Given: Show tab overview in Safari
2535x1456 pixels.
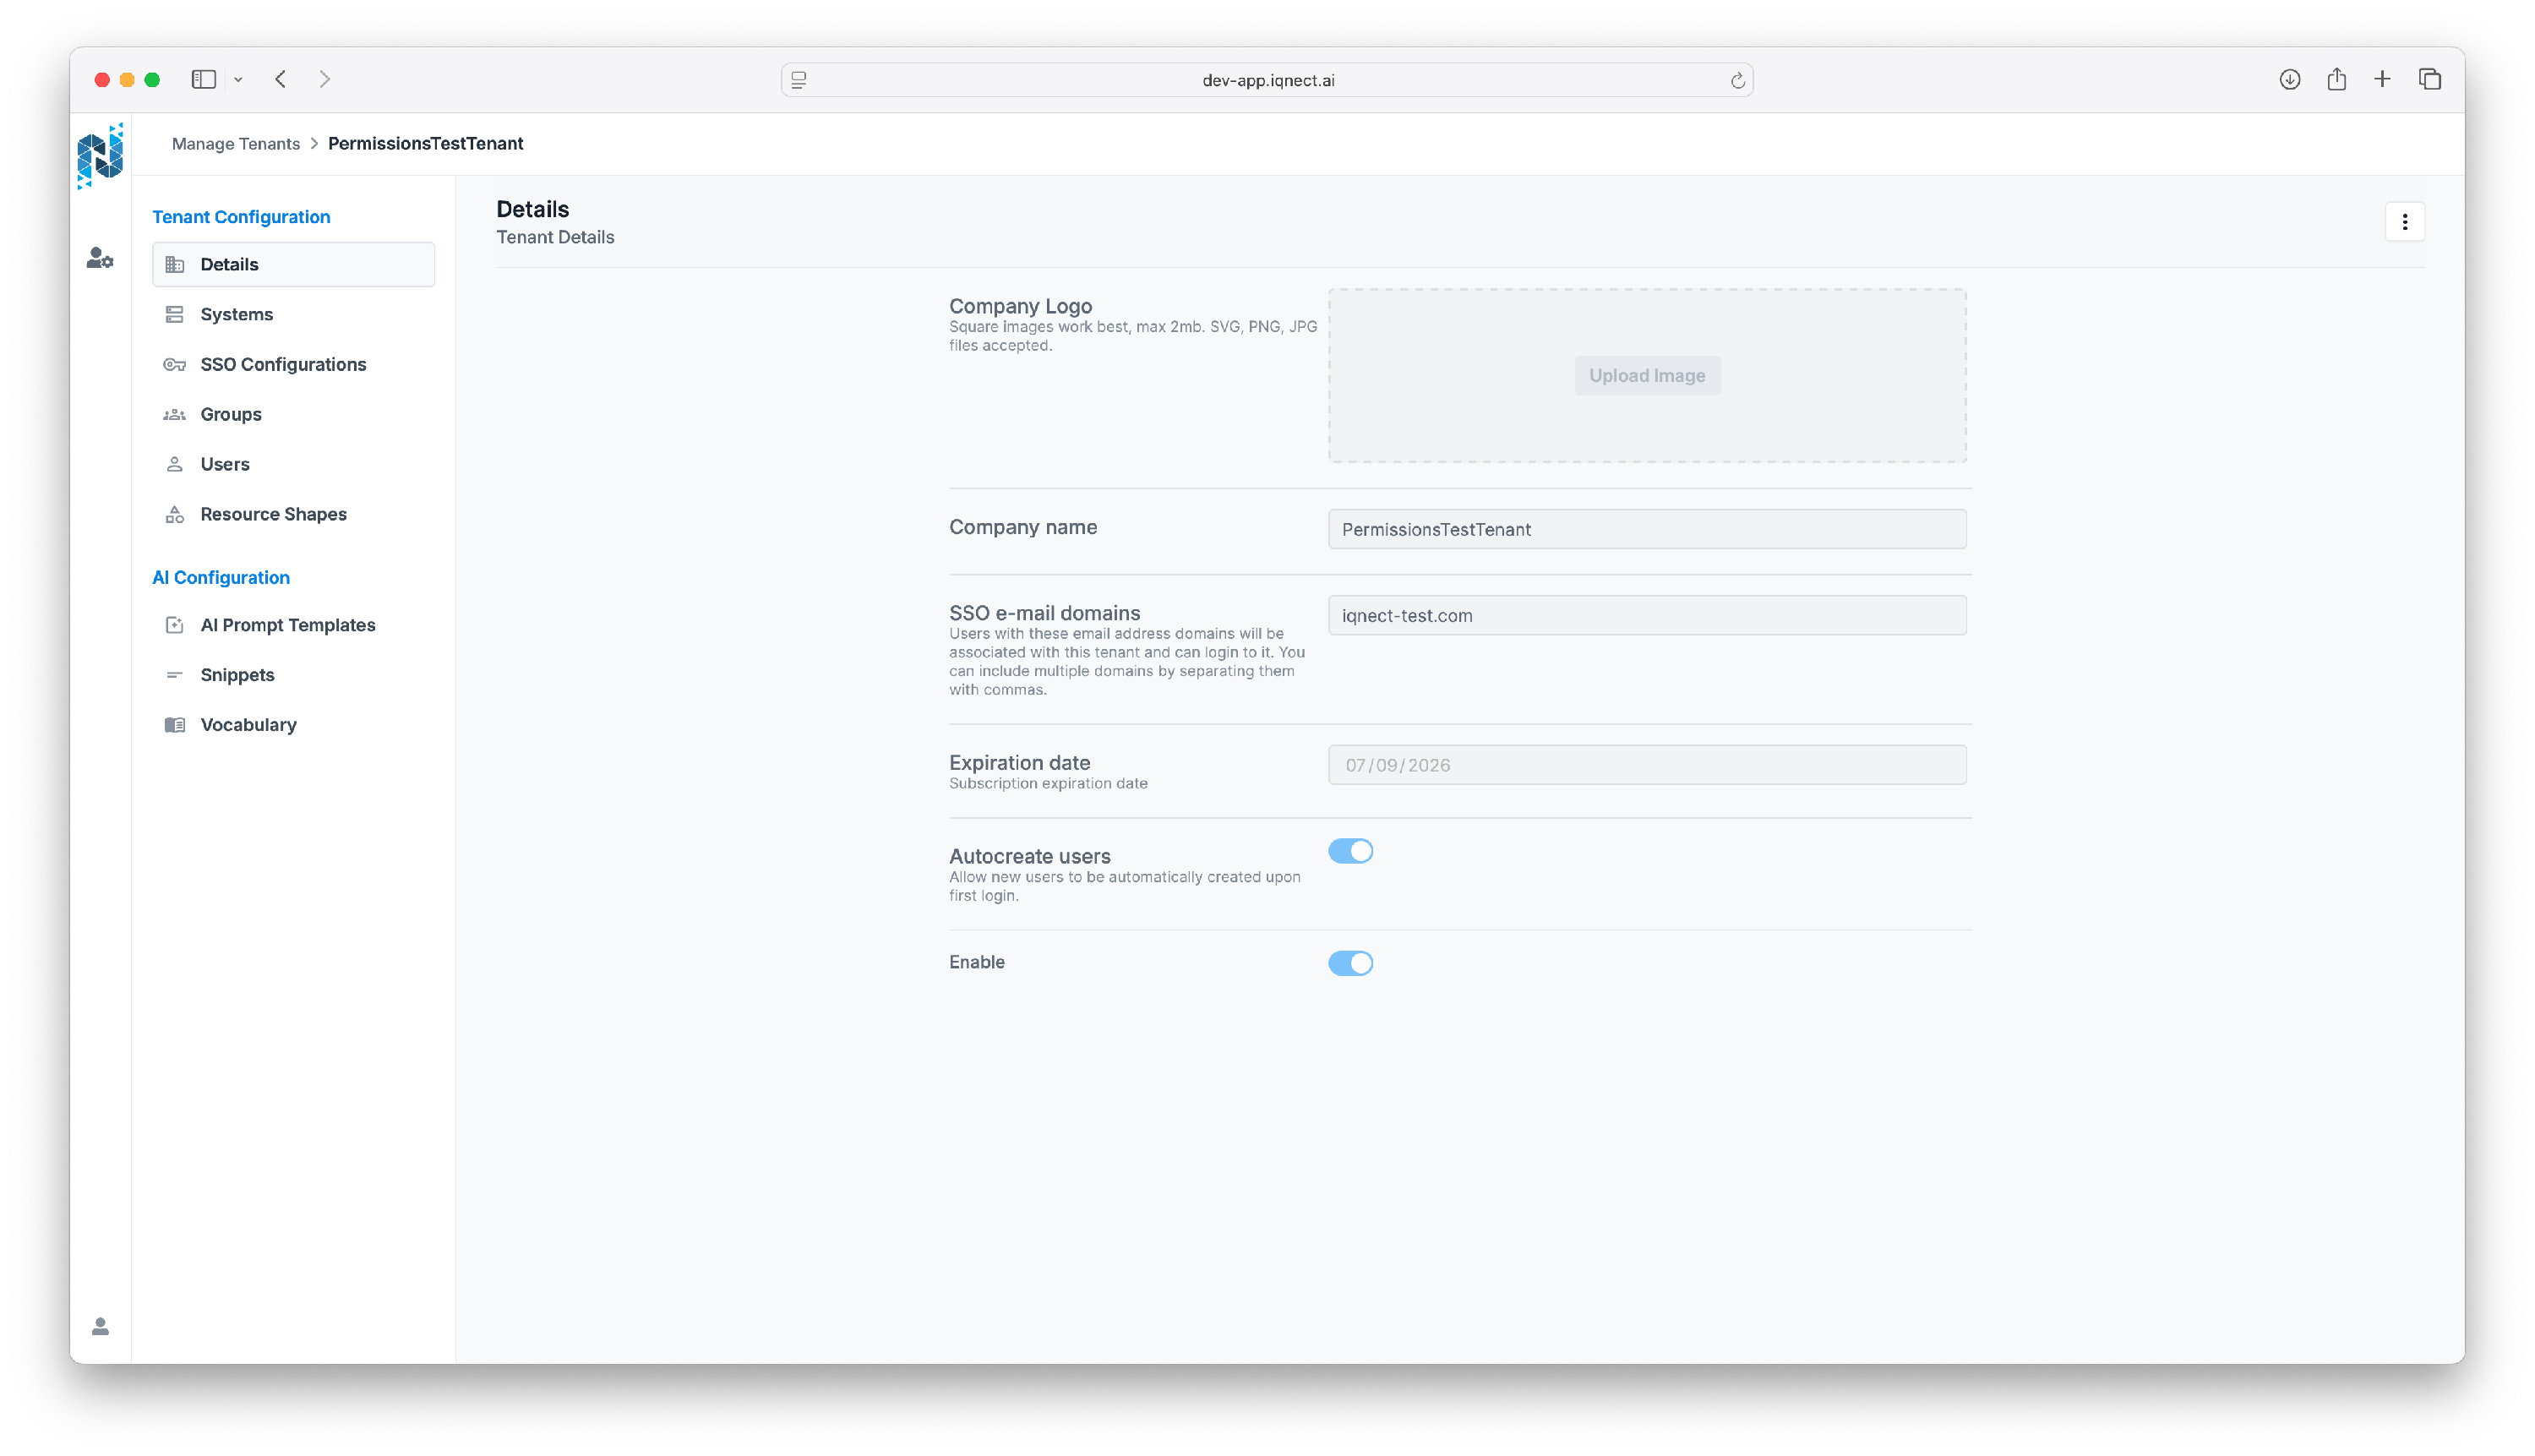Looking at the screenshot, I should (2429, 80).
